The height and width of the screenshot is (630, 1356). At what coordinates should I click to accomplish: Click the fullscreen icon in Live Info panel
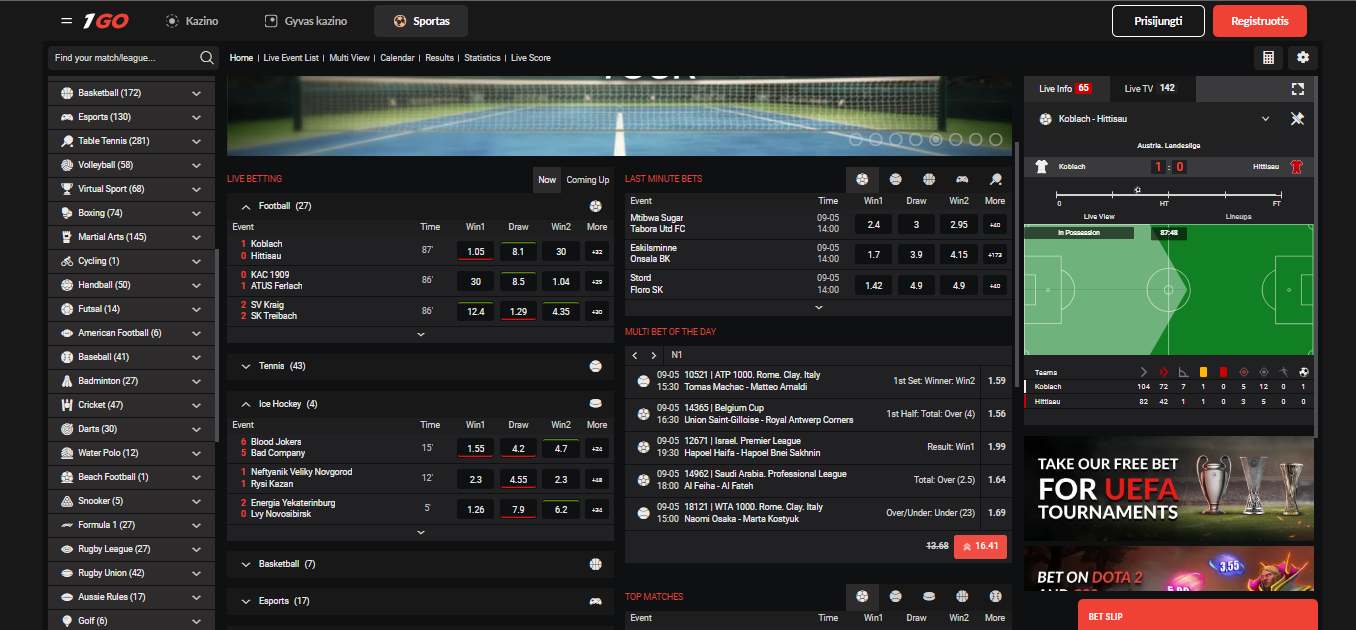point(1297,89)
